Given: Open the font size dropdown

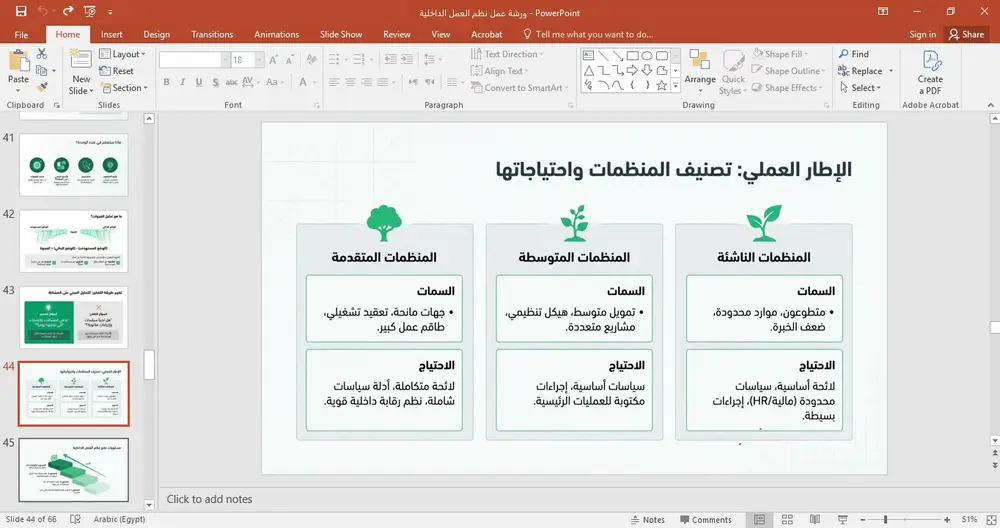Looking at the screenshot, I should pos(260,60).
